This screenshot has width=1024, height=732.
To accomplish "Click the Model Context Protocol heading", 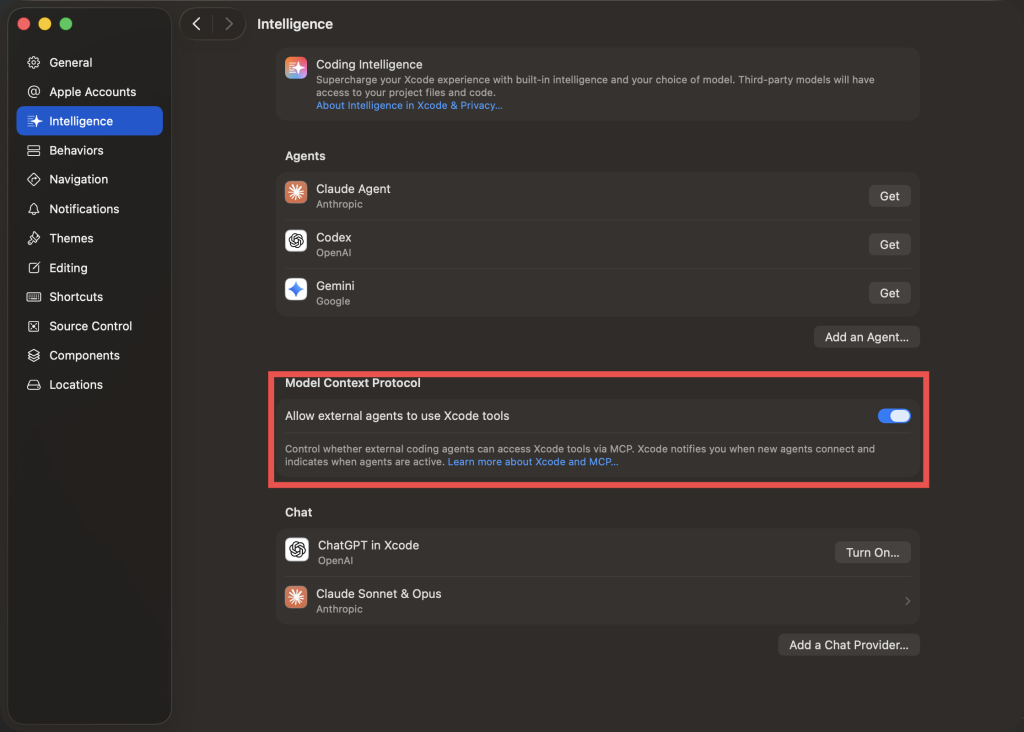I will click(353, 383).
